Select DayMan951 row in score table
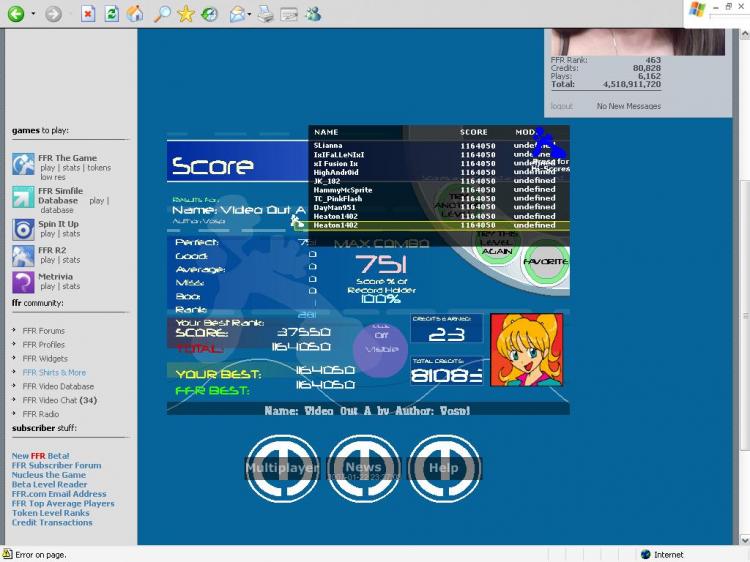The width and height of the screenshot is (750, 562). click(x=439, y=208)
